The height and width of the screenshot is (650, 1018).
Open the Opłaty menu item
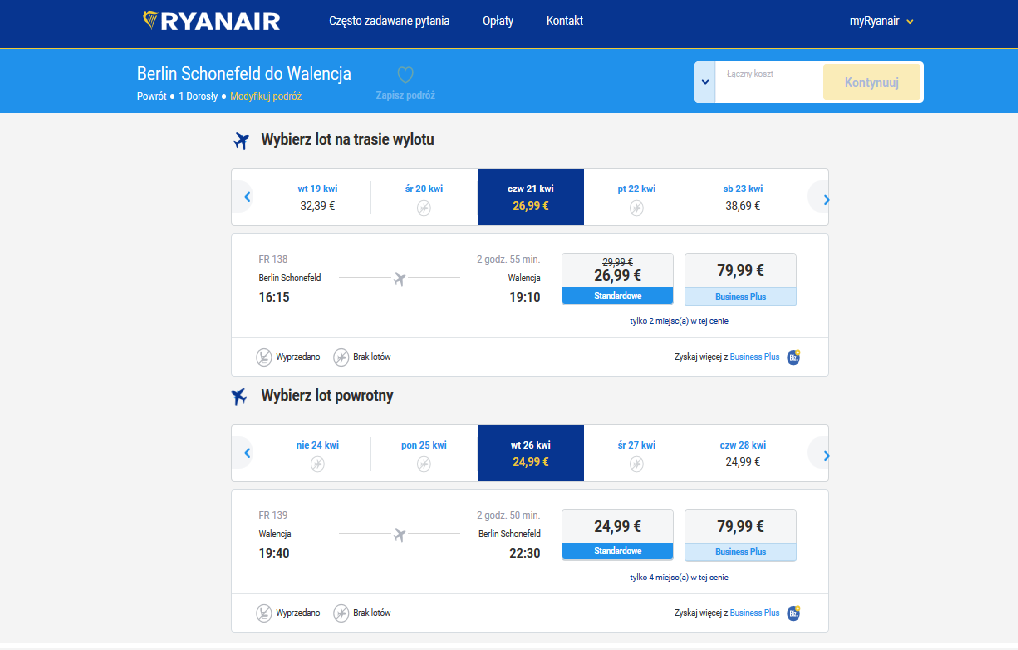[x=498, y=21]
